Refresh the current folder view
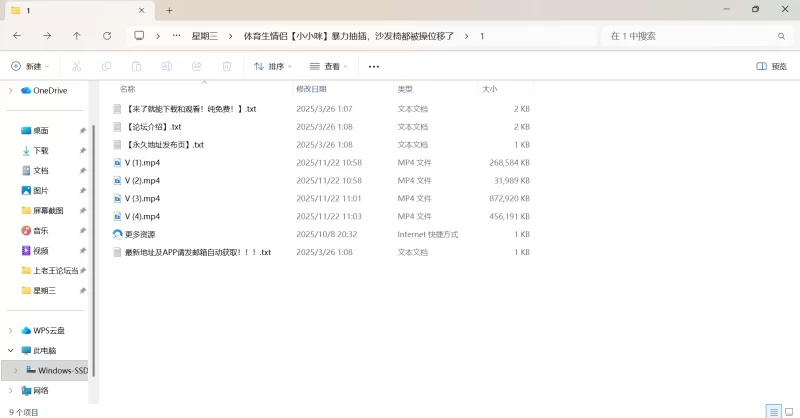This screenshot has width=800, height=418. 107,36
